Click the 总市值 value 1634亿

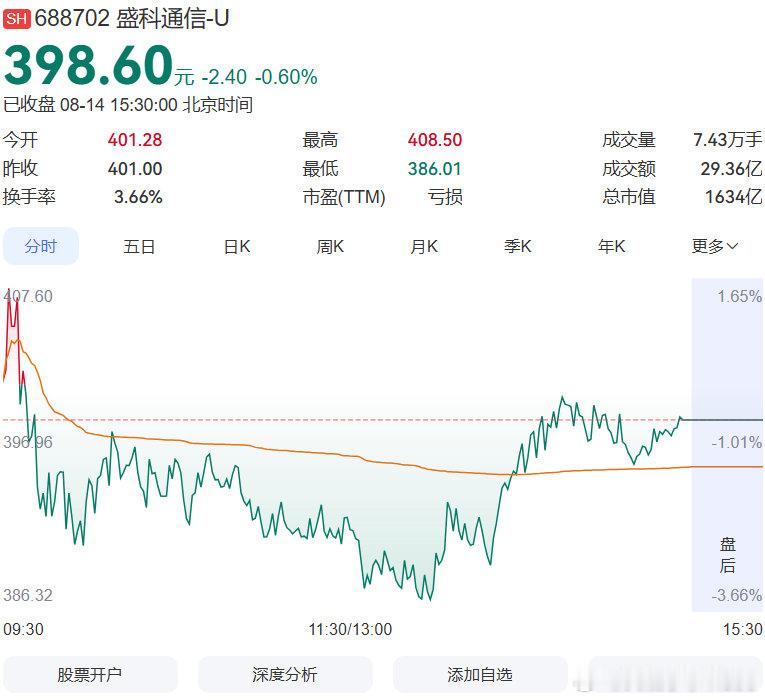click(733, 197)
